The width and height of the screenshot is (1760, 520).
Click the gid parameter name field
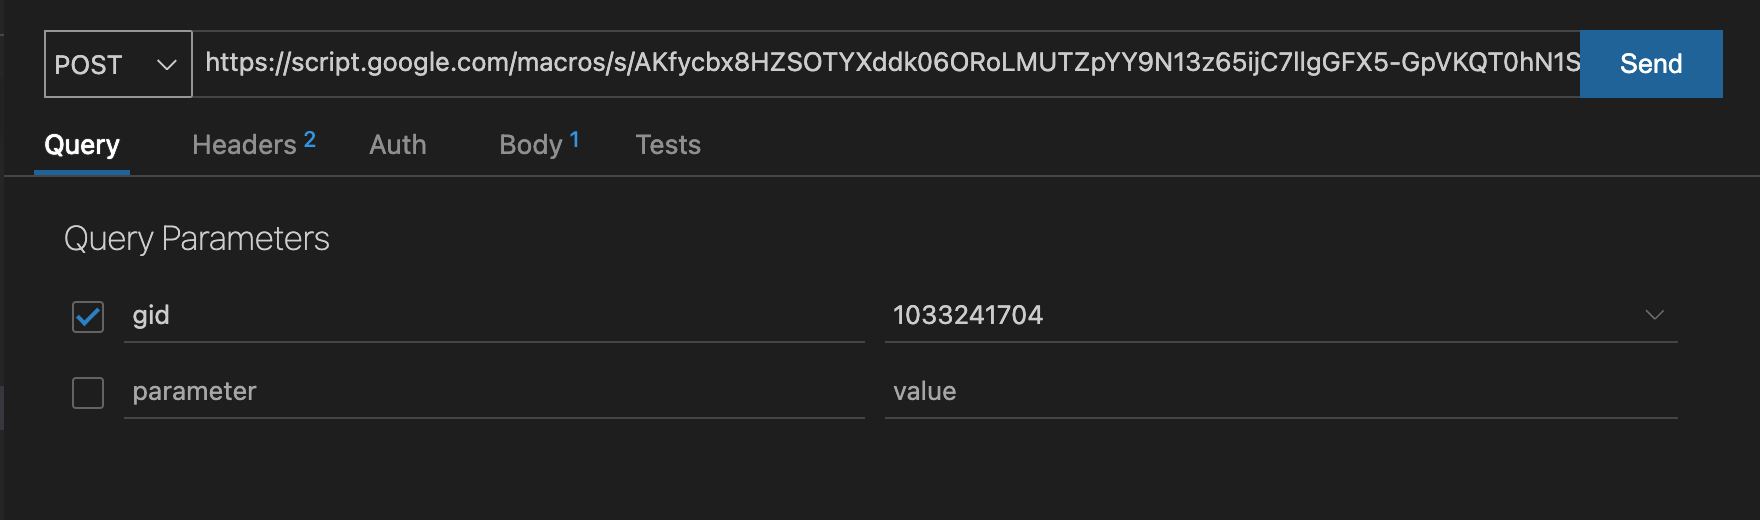(x=494, y=316)
